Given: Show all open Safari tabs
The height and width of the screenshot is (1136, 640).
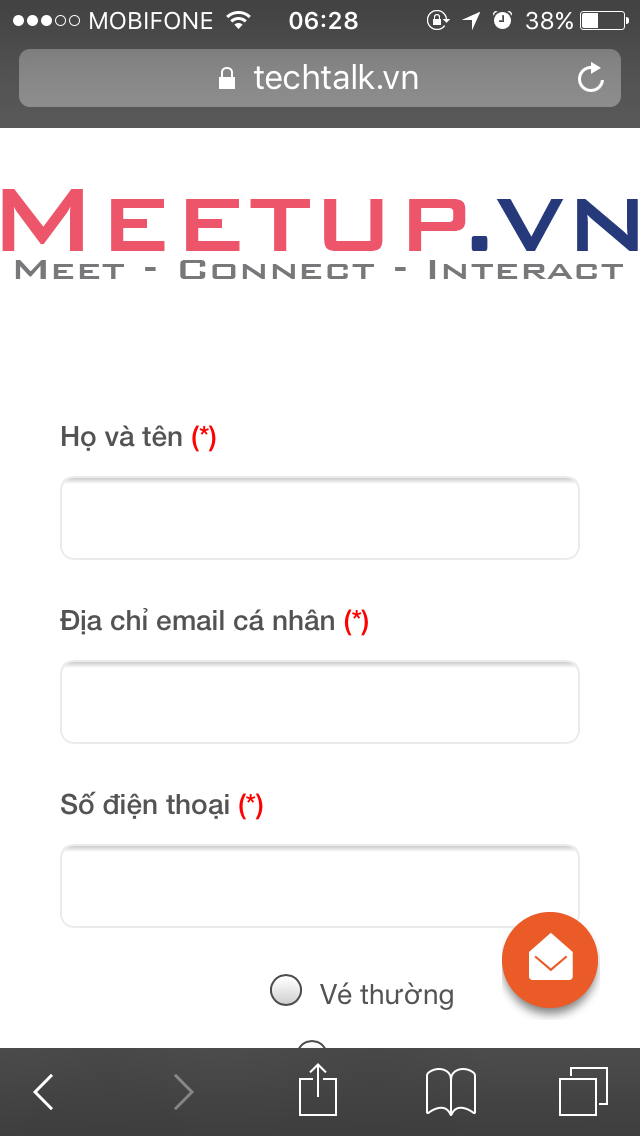Looking at the screenshot, I should click(583, 1090).
